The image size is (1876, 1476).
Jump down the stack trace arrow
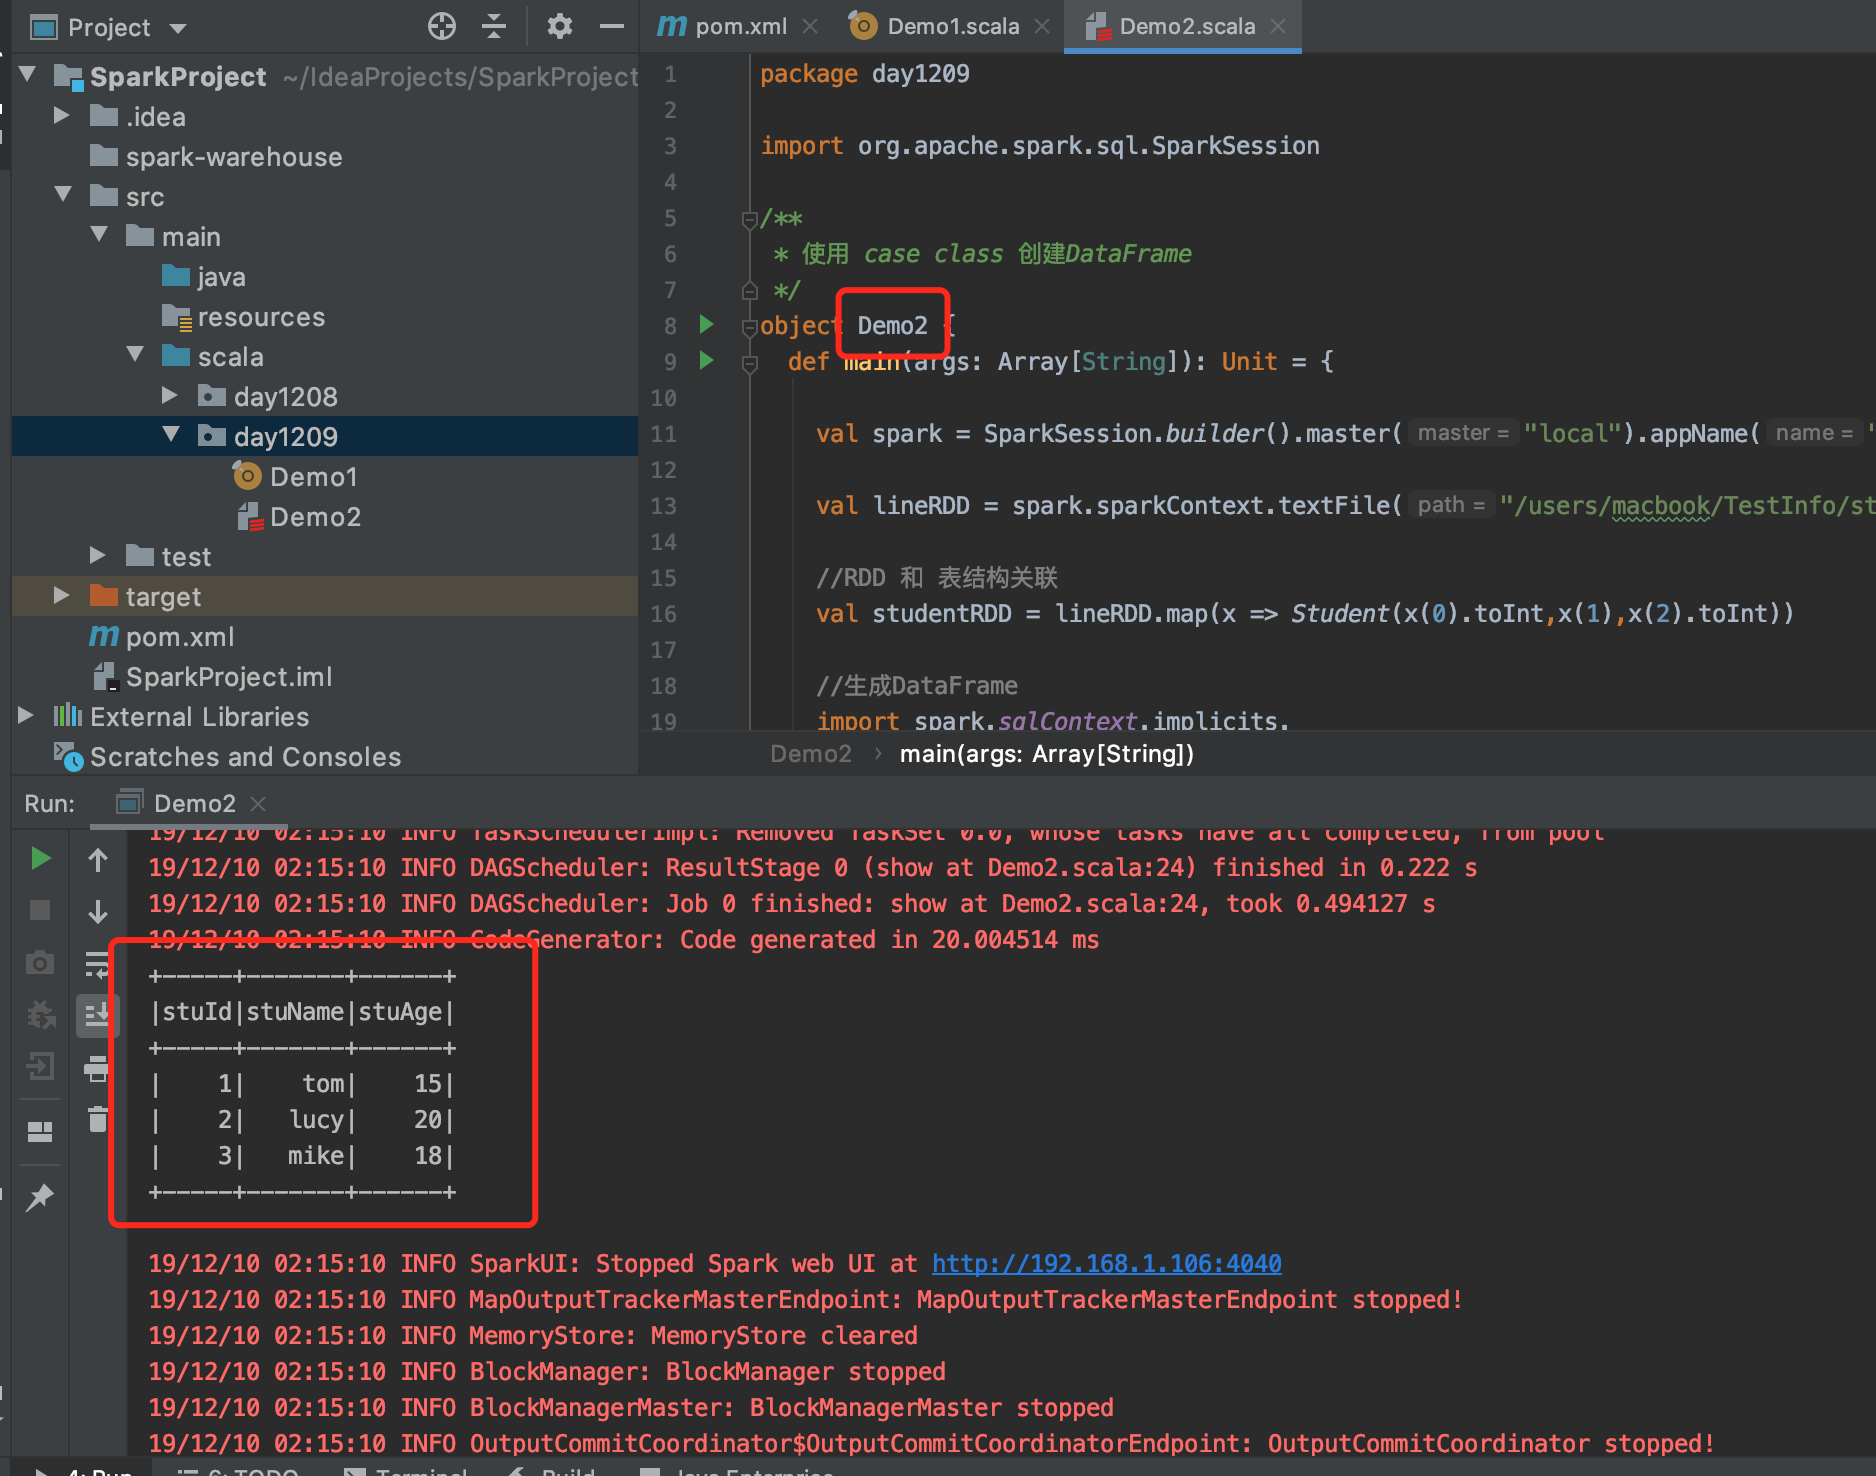coord(98,911)
